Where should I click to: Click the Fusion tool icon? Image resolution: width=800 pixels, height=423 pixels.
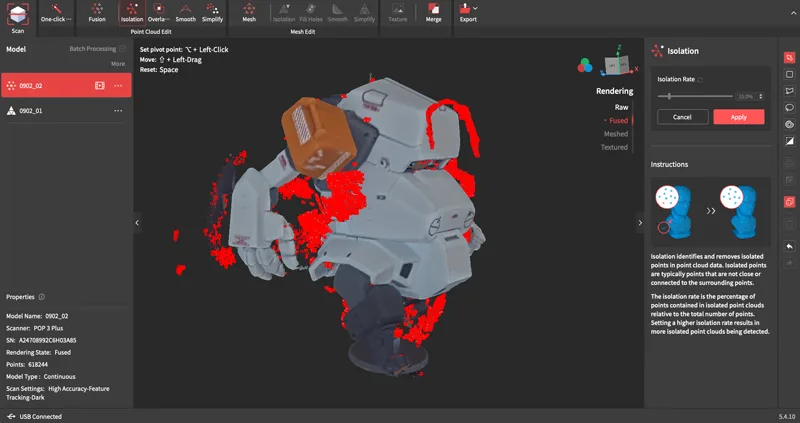(97, 12)
